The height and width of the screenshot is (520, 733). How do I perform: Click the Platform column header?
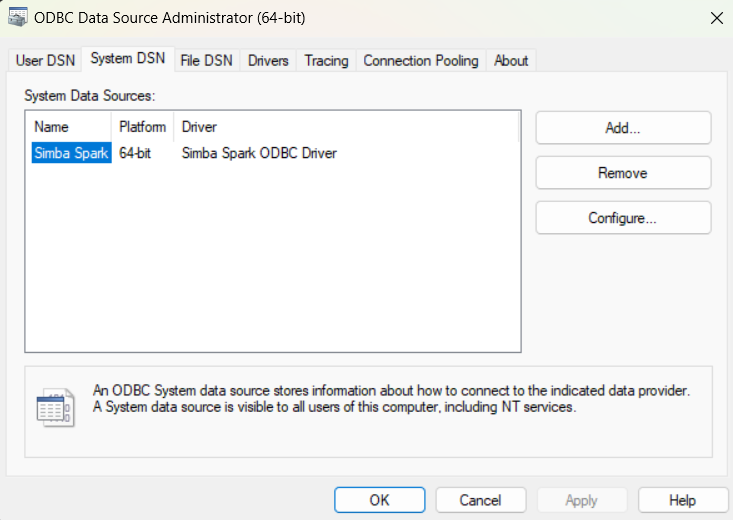pos(142,127)
